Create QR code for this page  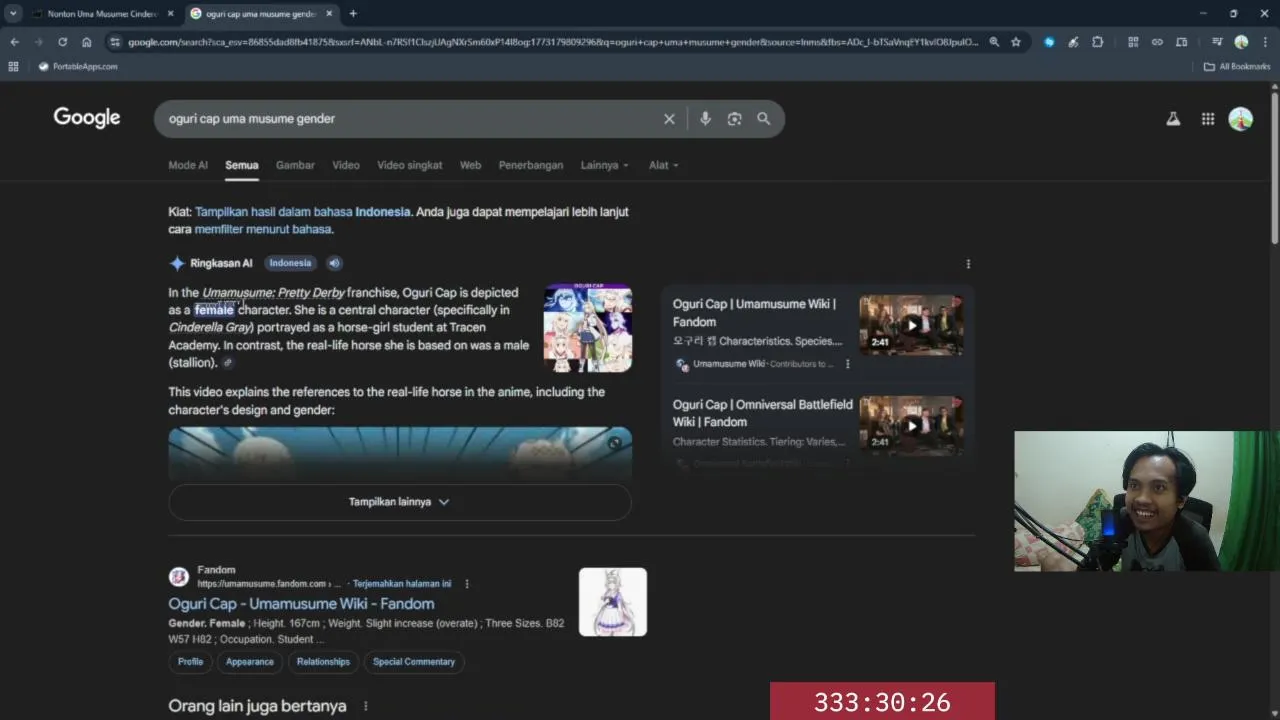coord(1133,42)
